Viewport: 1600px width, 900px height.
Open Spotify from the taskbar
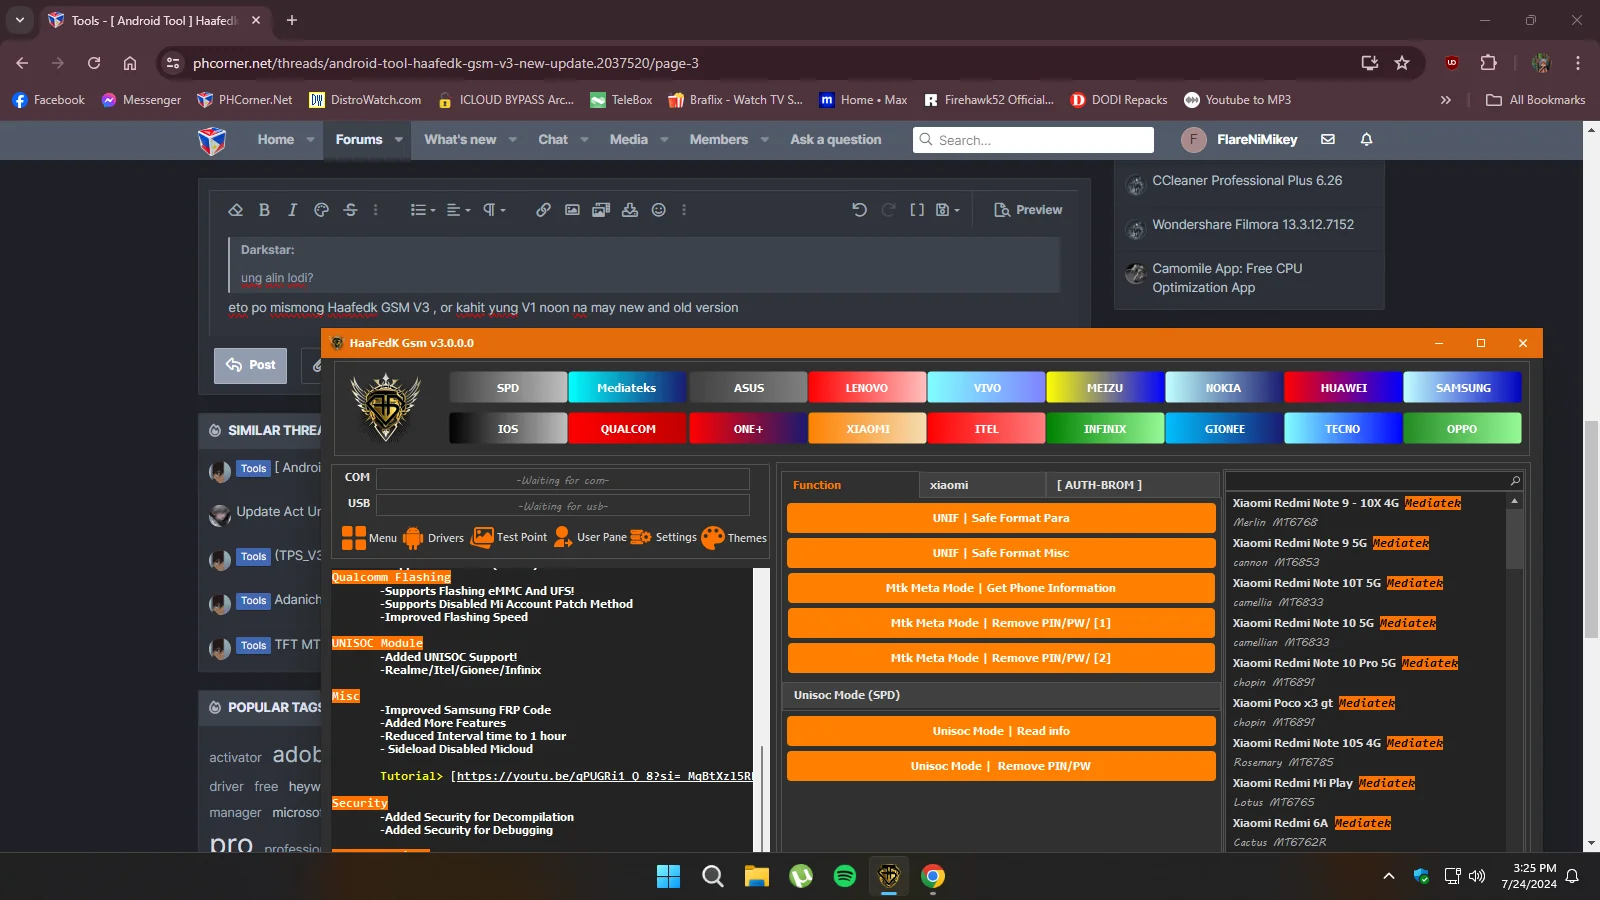[x=845, y=877]
